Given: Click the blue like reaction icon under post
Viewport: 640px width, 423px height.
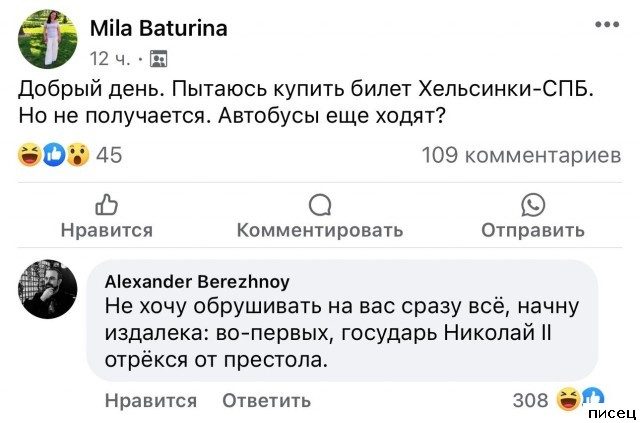Looking at the screenshot, I should (x=53, y=155).
